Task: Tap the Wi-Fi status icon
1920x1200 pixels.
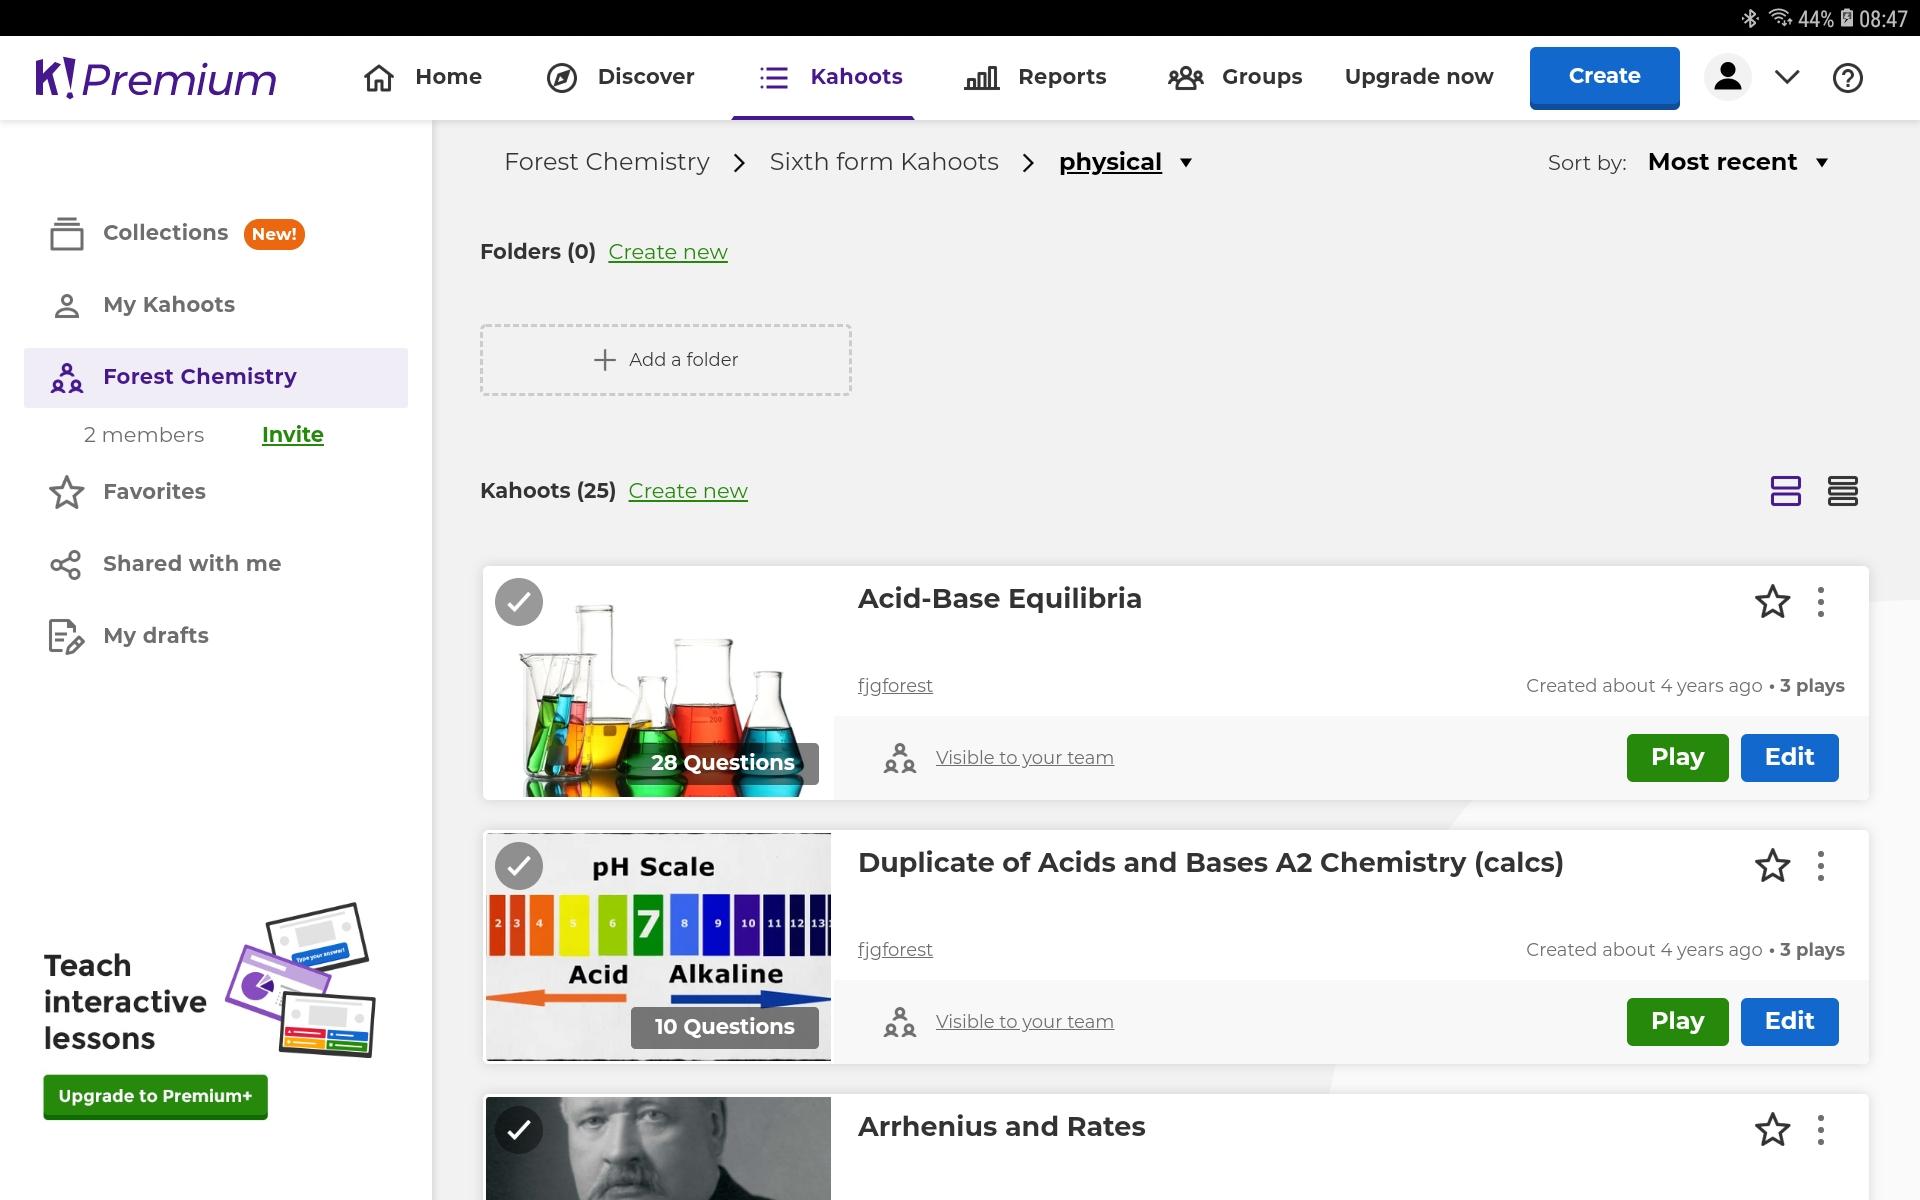Action: pyautogui.click(x=1780, y=18)
